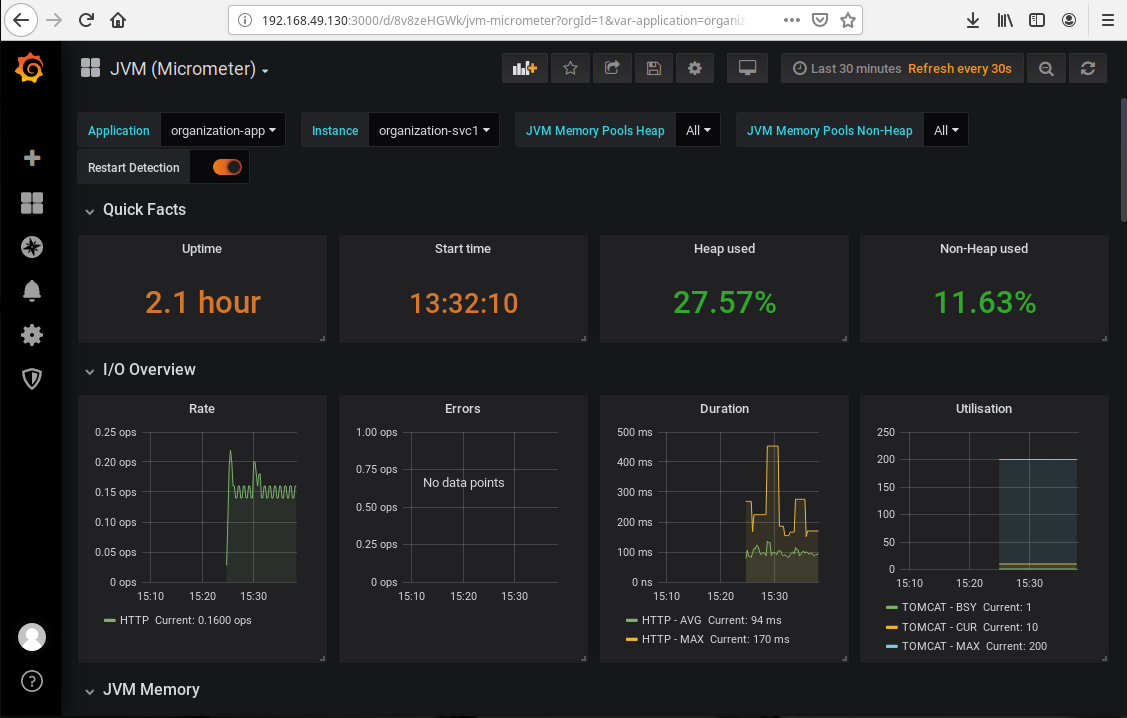Reload the page in the browser
The width and height of the screenshot is (1127, 718).
(x=86, y=20)
